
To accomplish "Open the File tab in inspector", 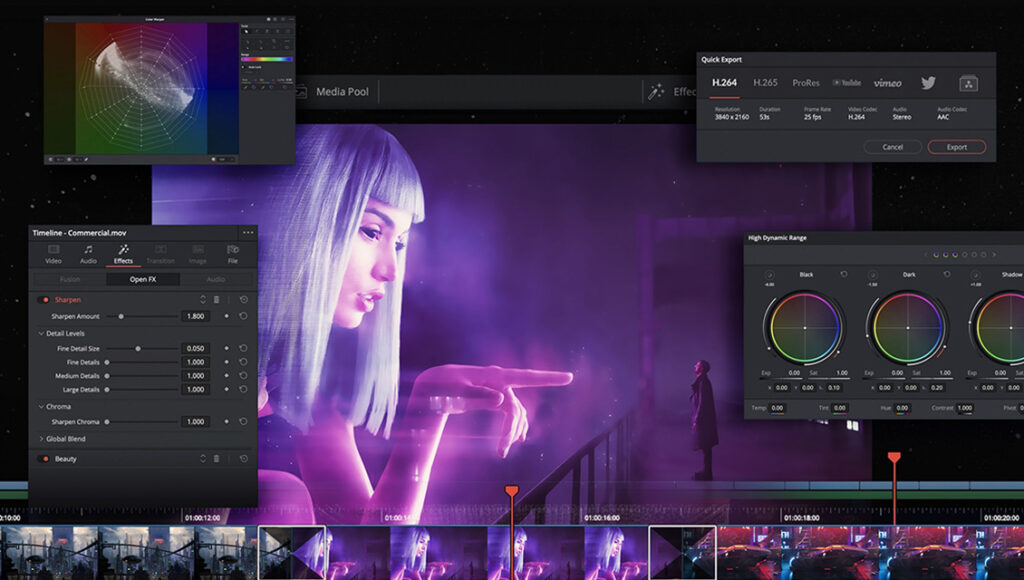I will pyautogui.click(x=232, y=254).
